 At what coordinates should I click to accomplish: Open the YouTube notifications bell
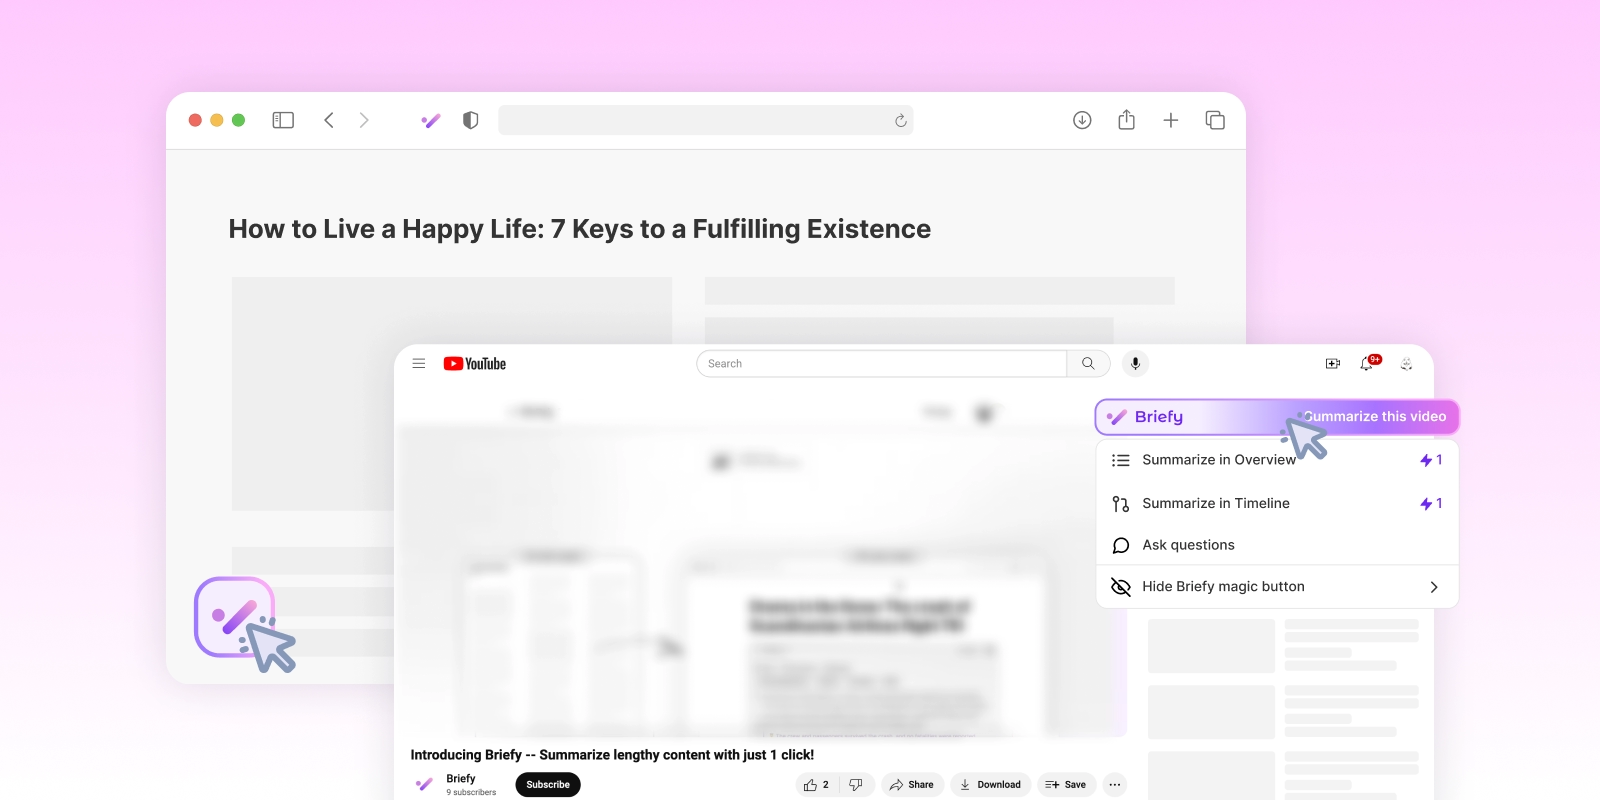pos(1367,364)
